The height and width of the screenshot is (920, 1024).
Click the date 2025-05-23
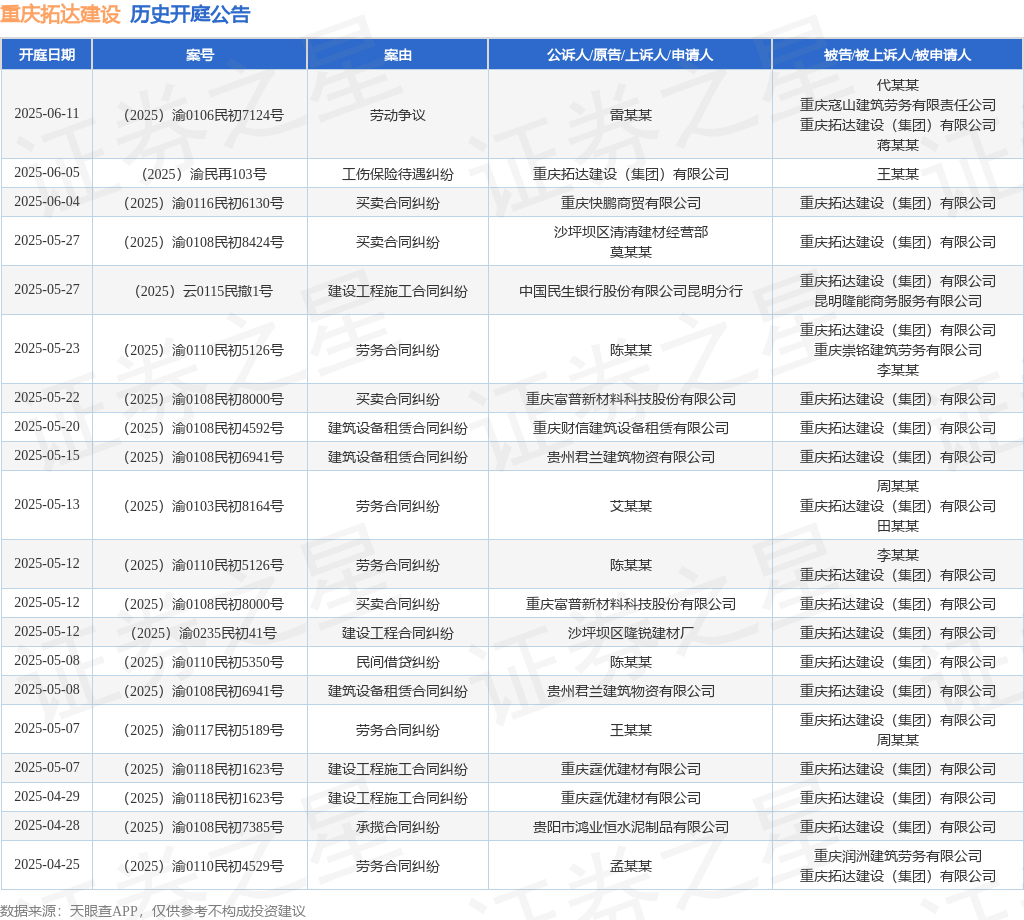[47, 349]
